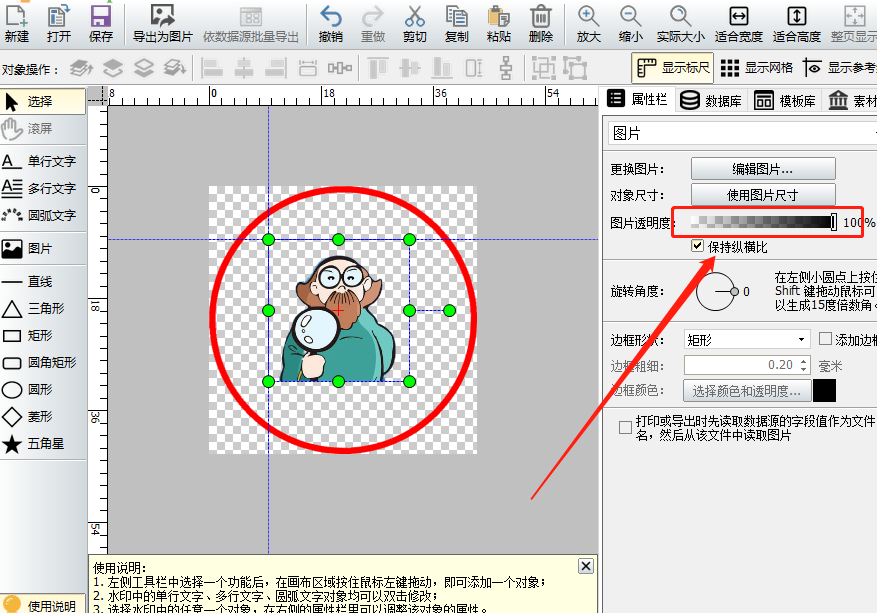Switch to the 数据库 tab
Image resolution: width=877 pixels, height=614 pixels.
tap(711, 101)
